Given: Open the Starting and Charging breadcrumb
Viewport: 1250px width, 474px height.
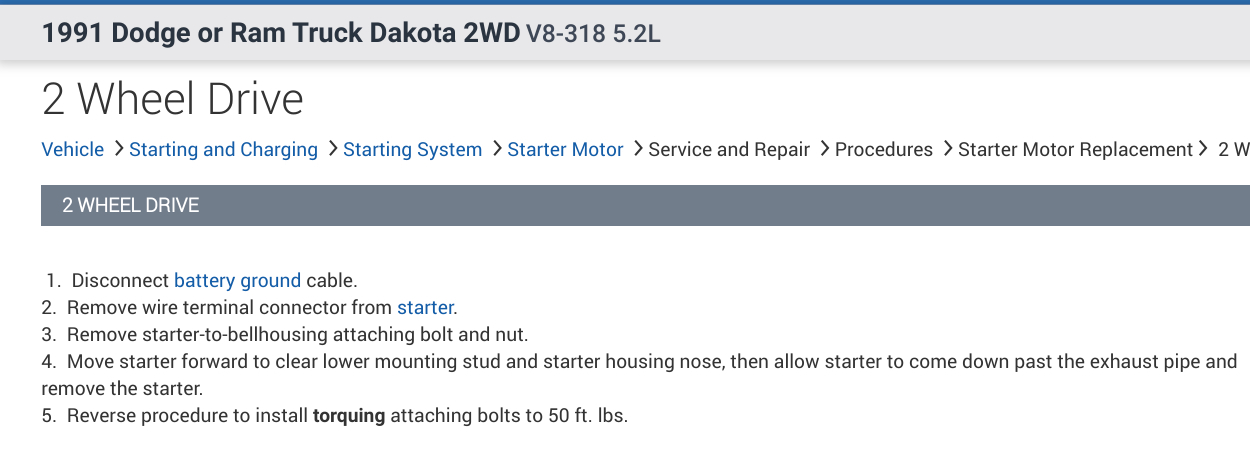Looking at the screenshot, I should (x=223, y=150).
